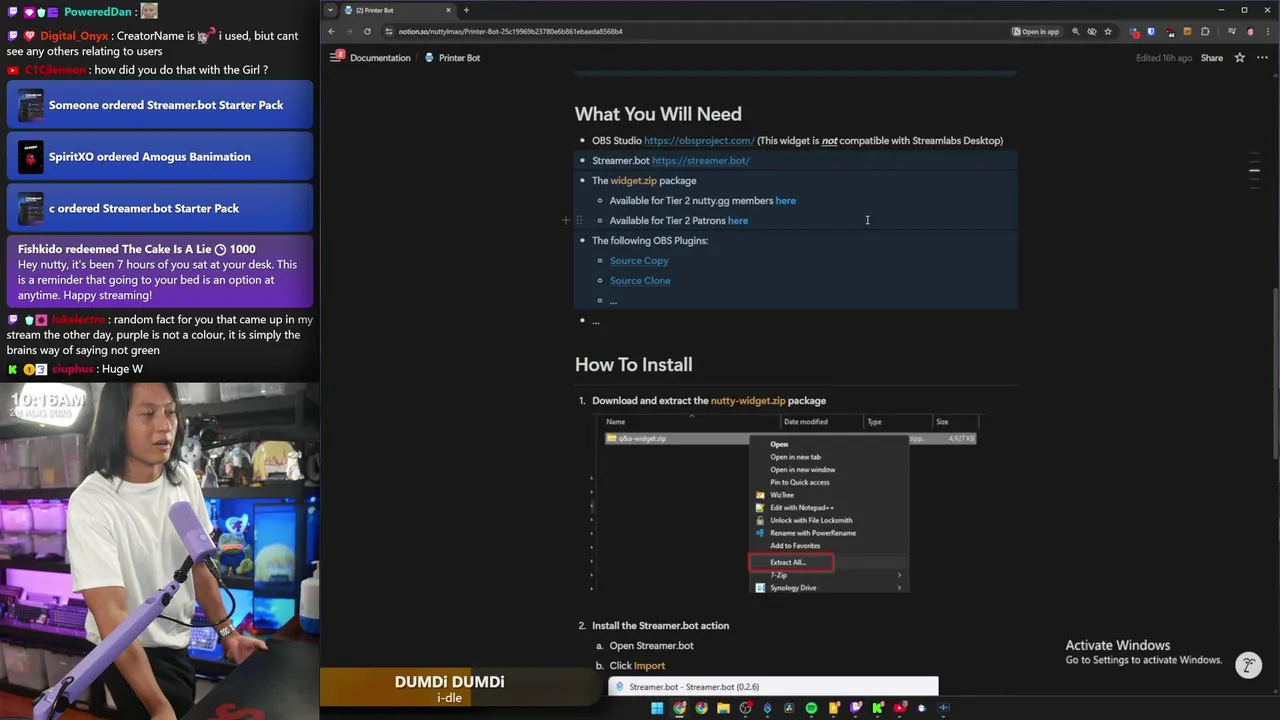Open site information icon in address bar

(x=388, y=31)
